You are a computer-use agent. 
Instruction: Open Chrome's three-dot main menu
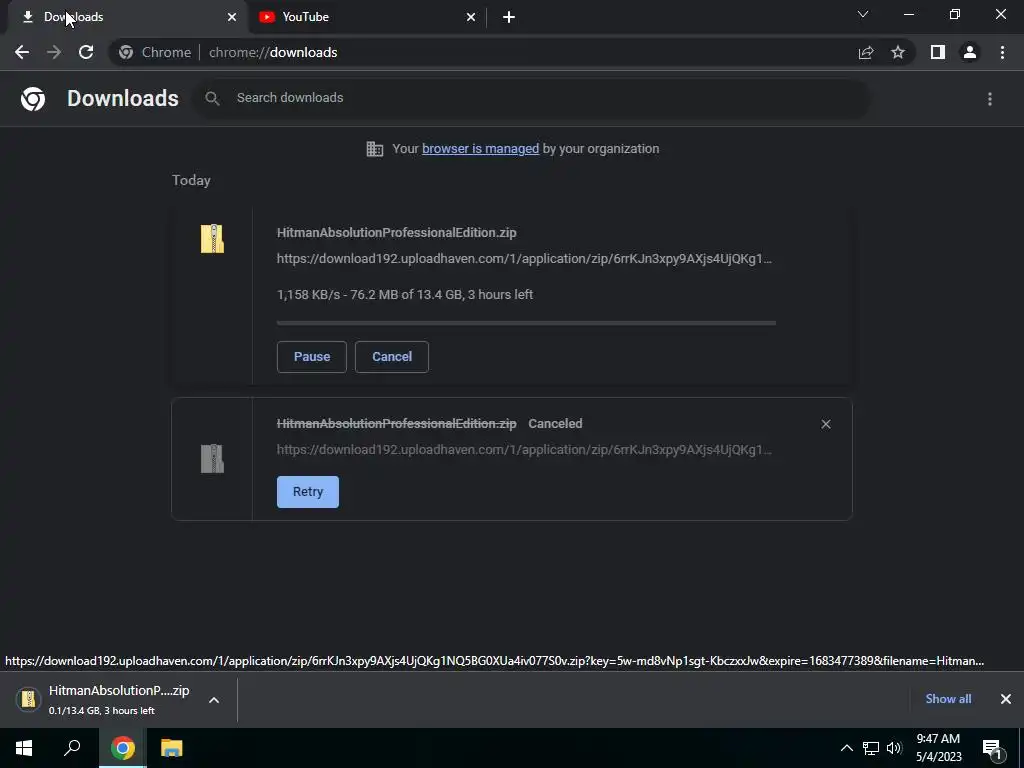1002,52
